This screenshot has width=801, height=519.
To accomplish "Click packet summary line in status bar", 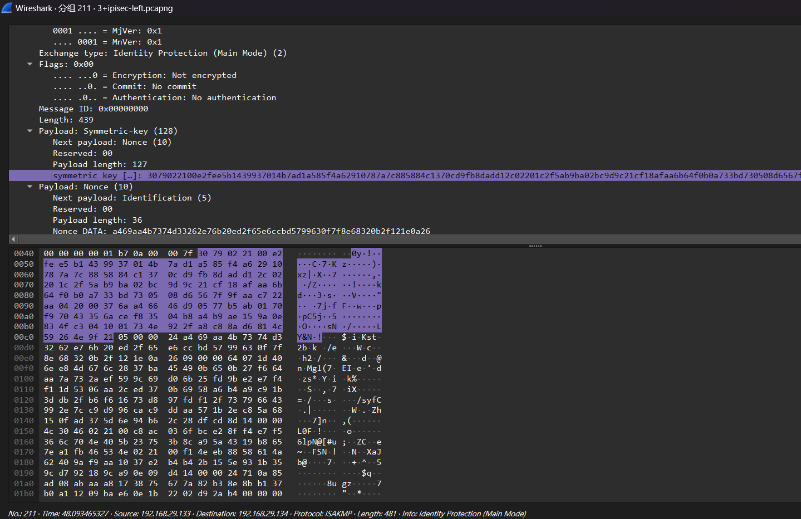I will (267, 513).
